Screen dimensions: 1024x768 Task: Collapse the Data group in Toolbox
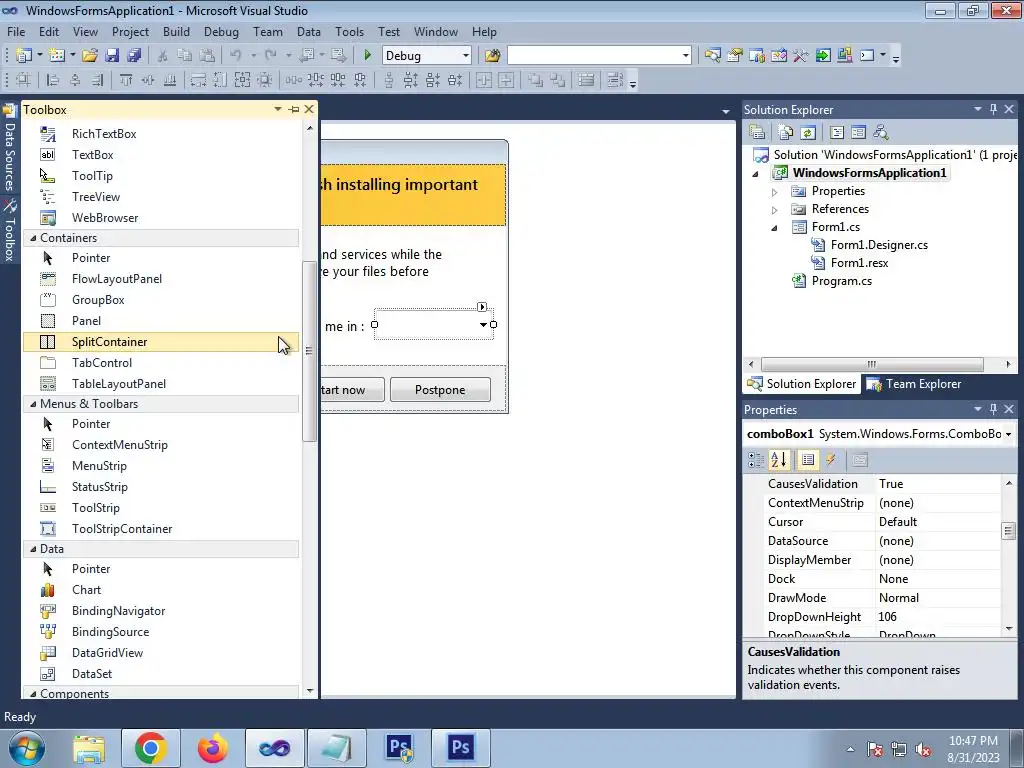click(33, 549)
